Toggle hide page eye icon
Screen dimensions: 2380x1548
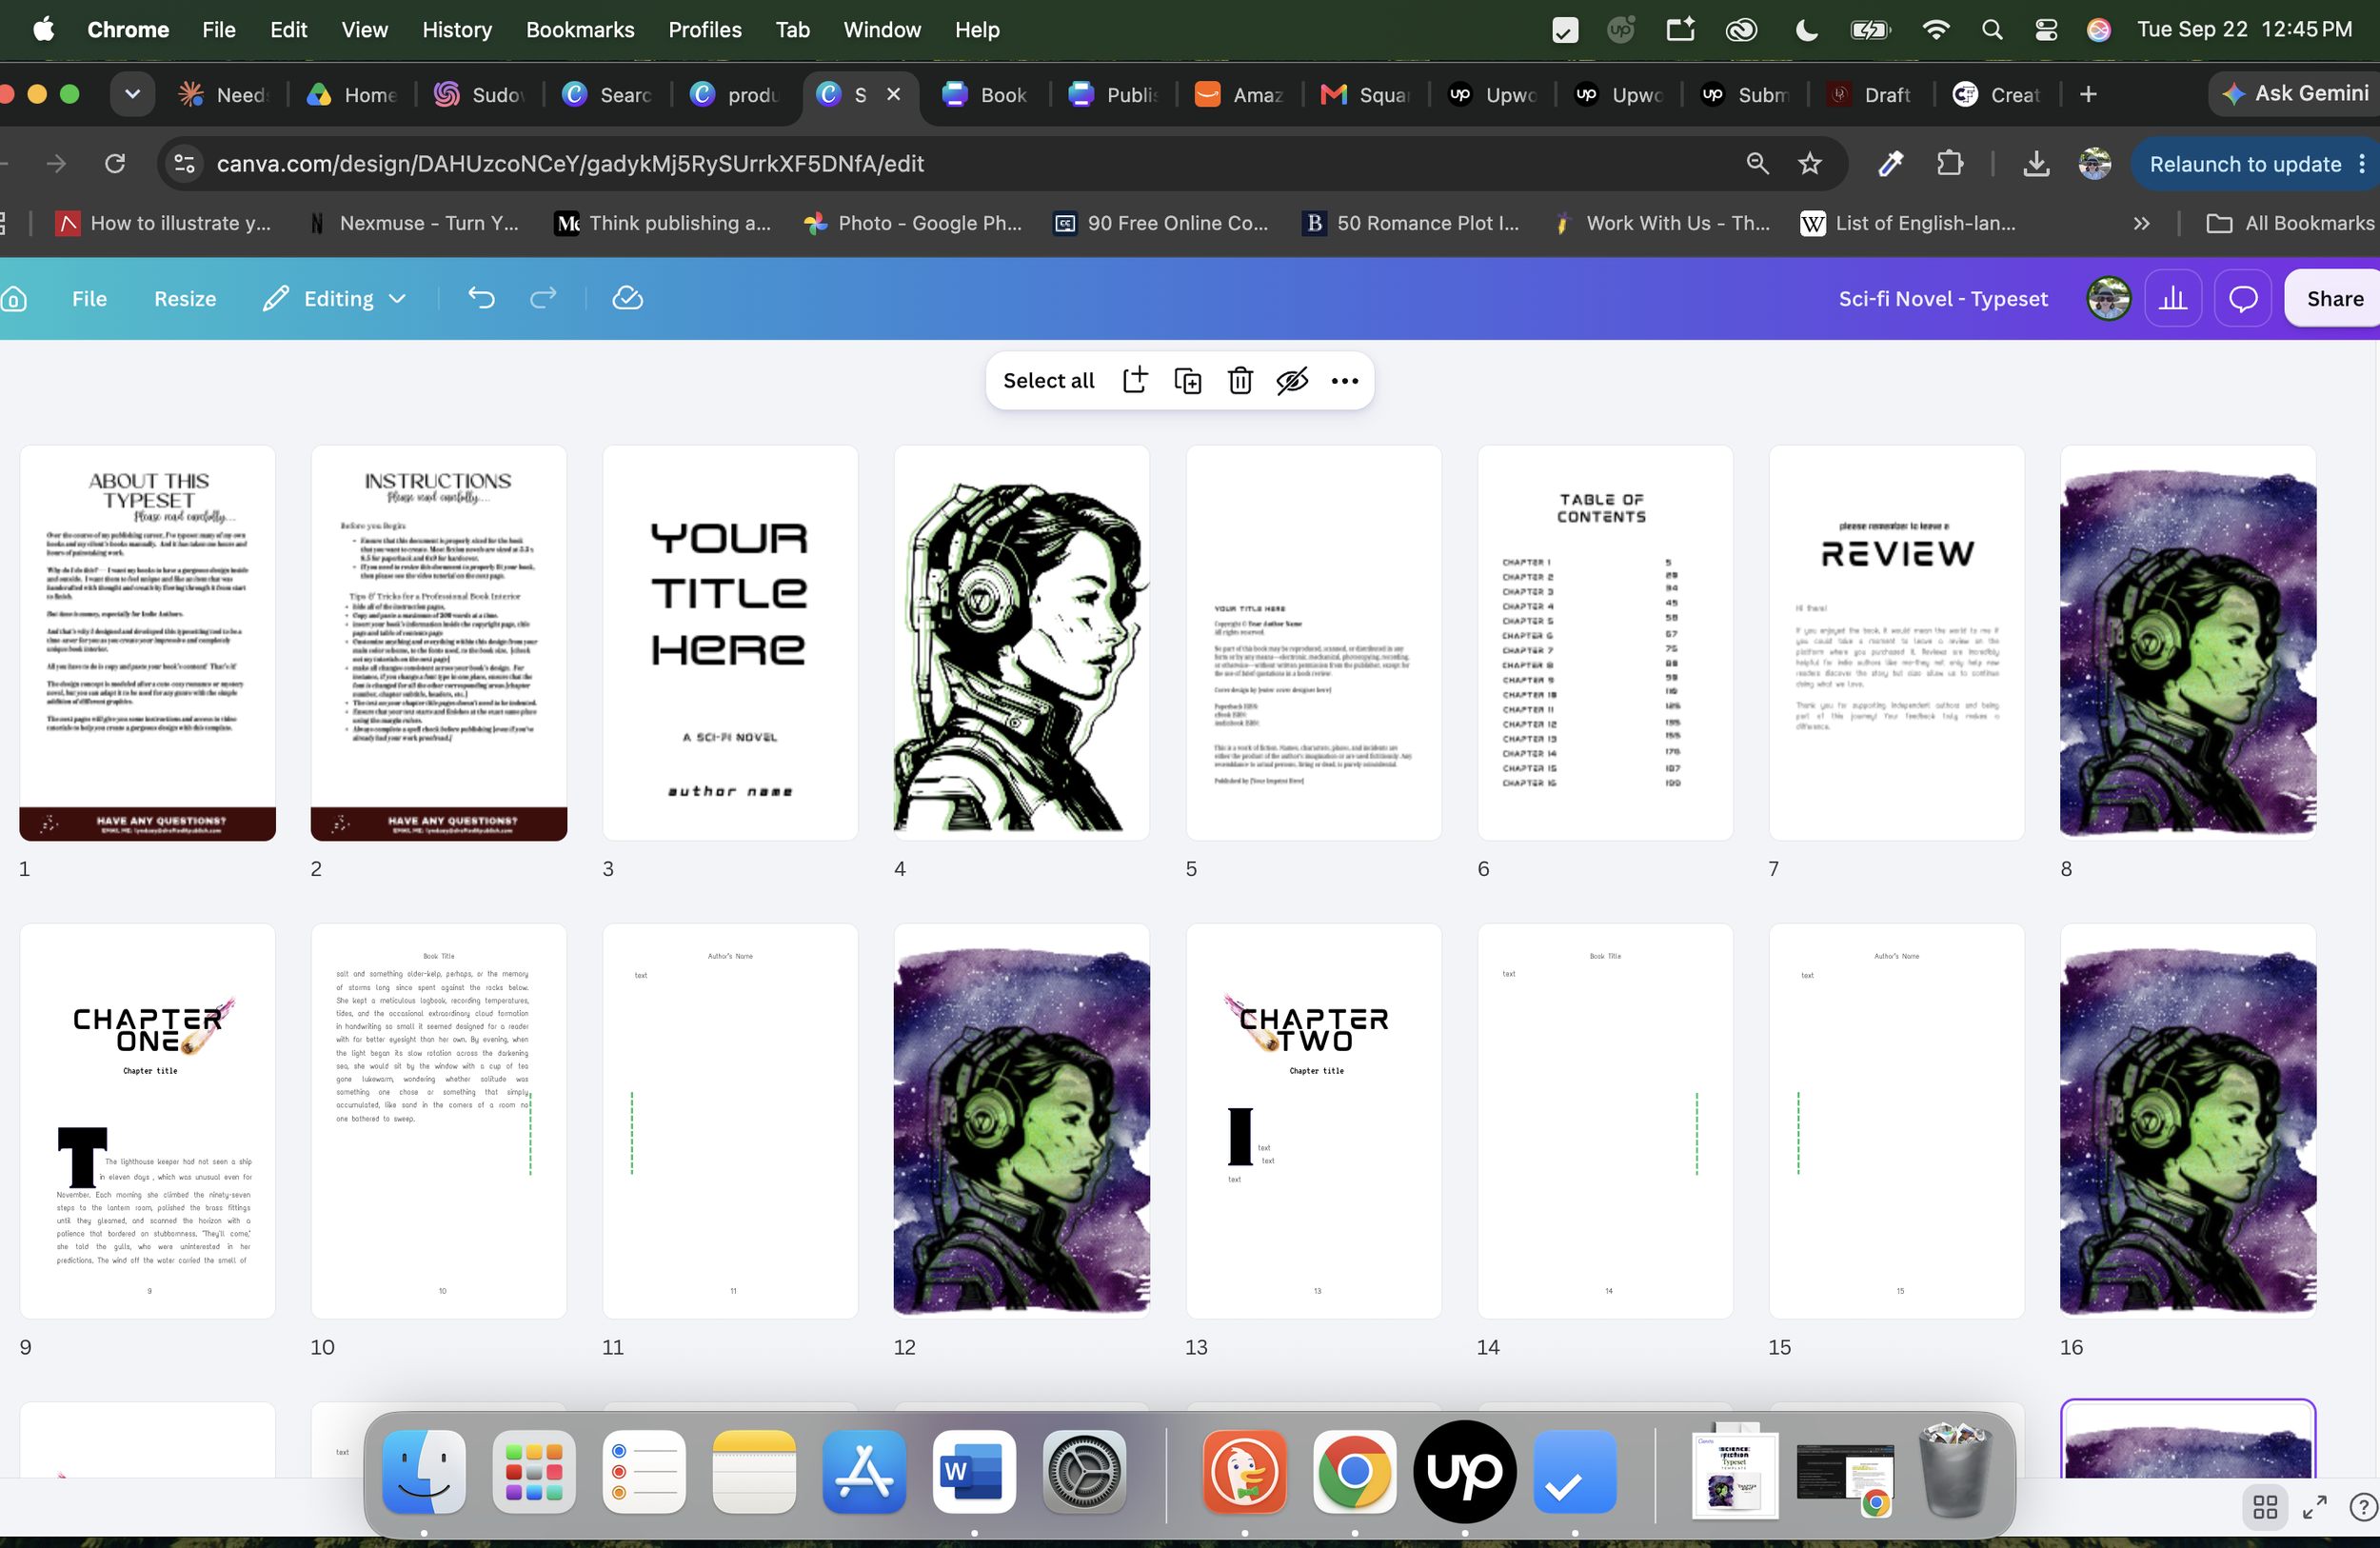click(1292, 380)
